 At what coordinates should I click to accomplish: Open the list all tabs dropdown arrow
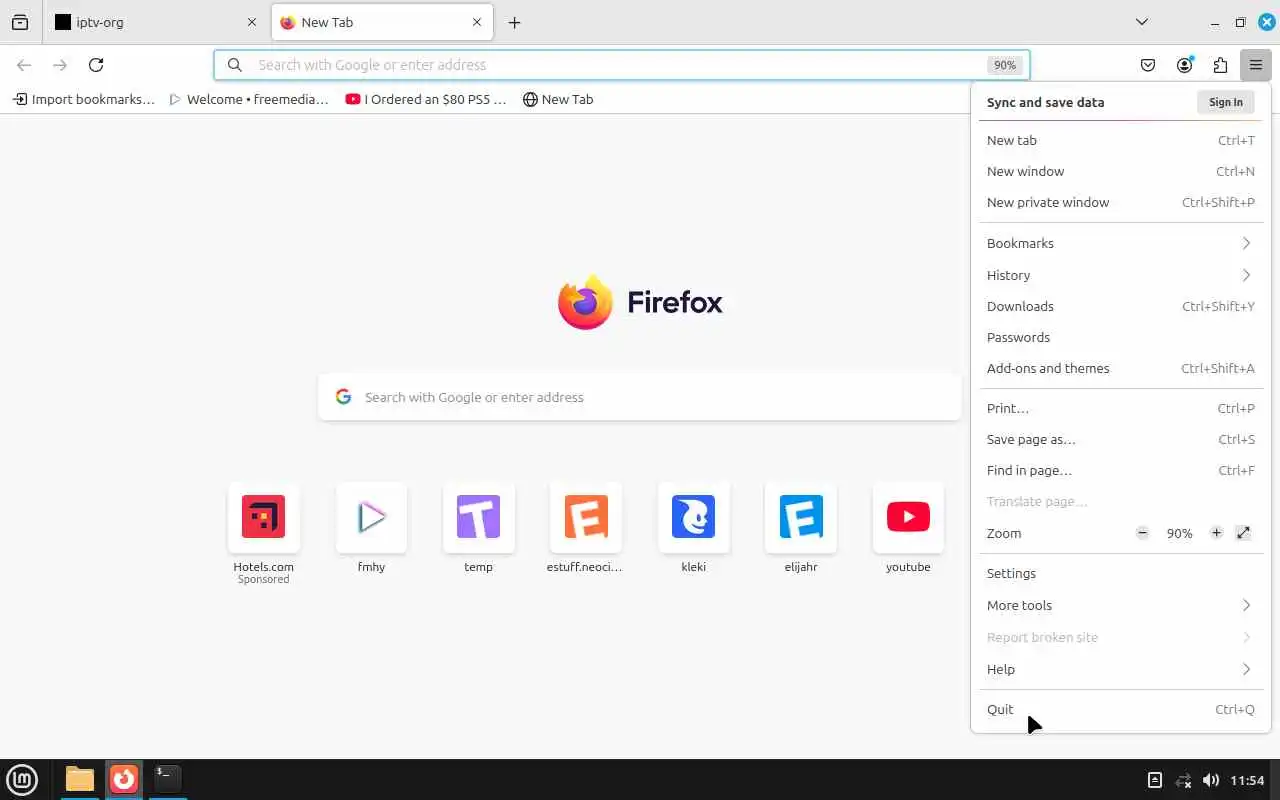[x=1141, y=22]
